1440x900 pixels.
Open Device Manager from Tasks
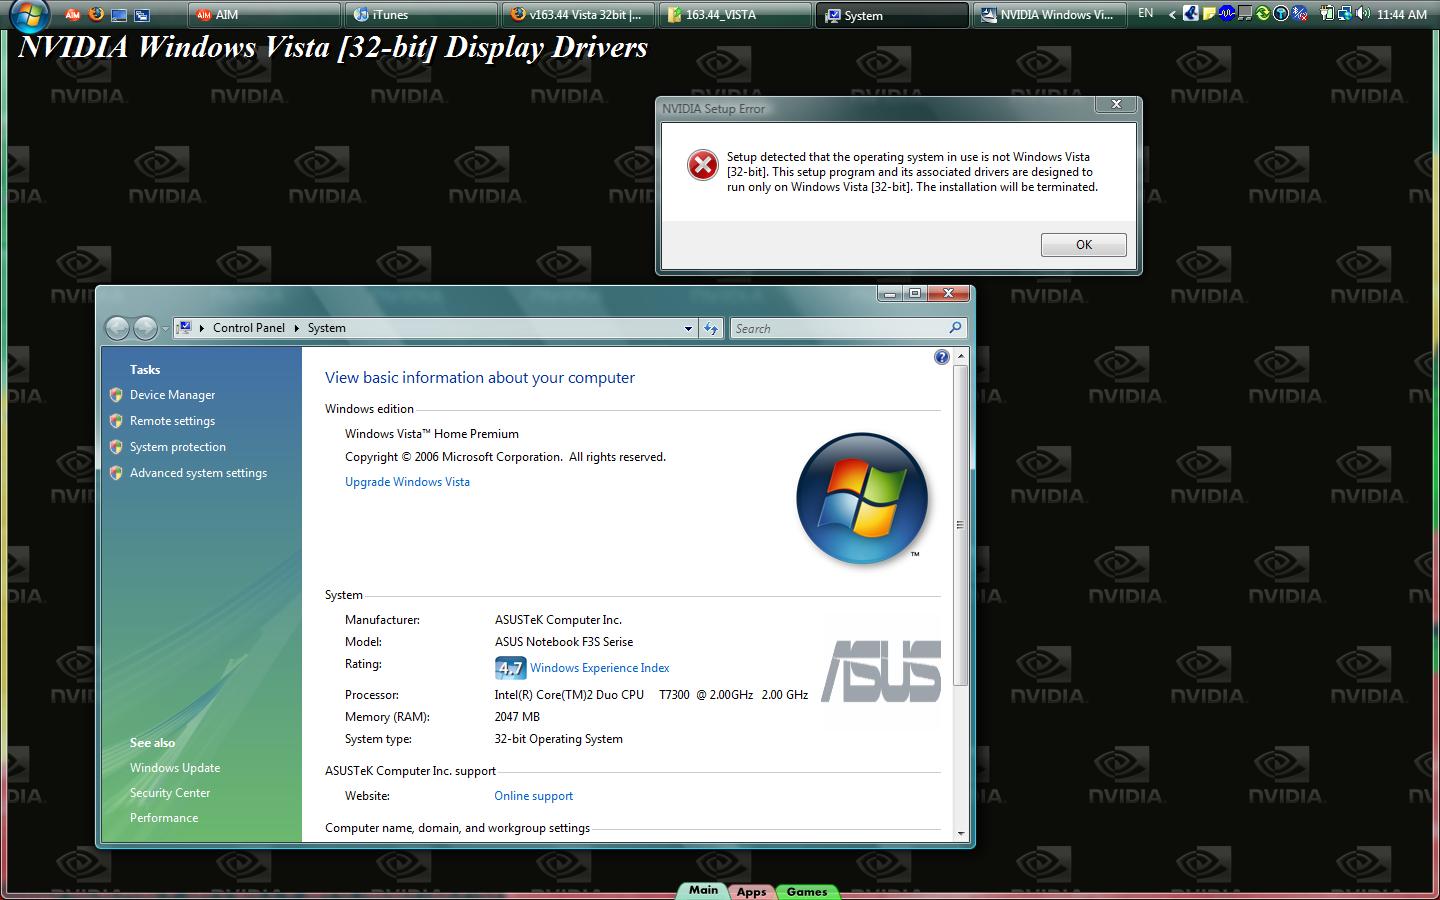pos(172,395)
